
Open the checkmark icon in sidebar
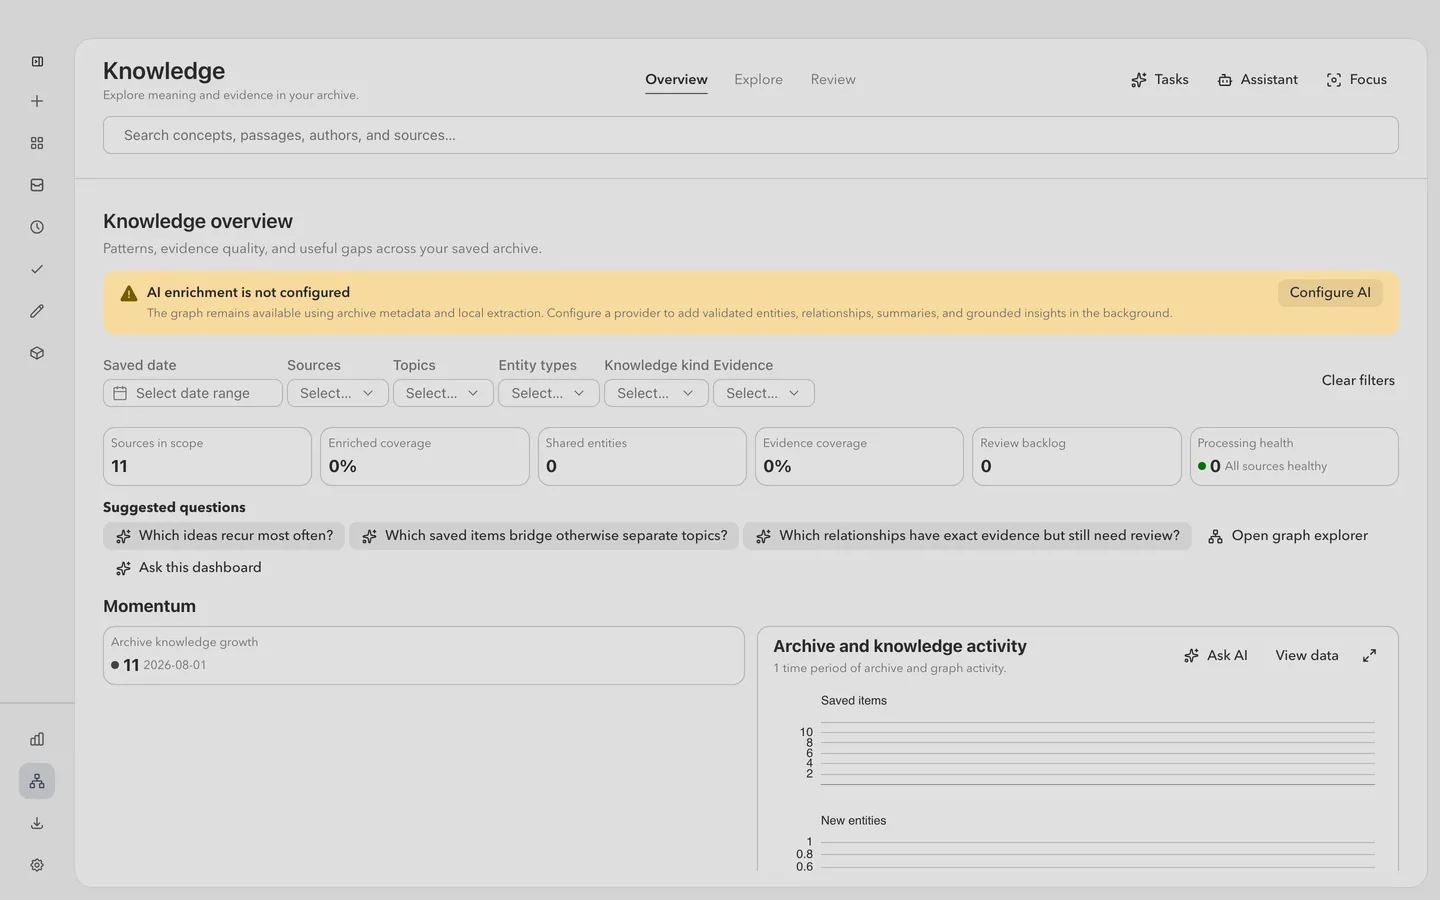click(37, 269)
